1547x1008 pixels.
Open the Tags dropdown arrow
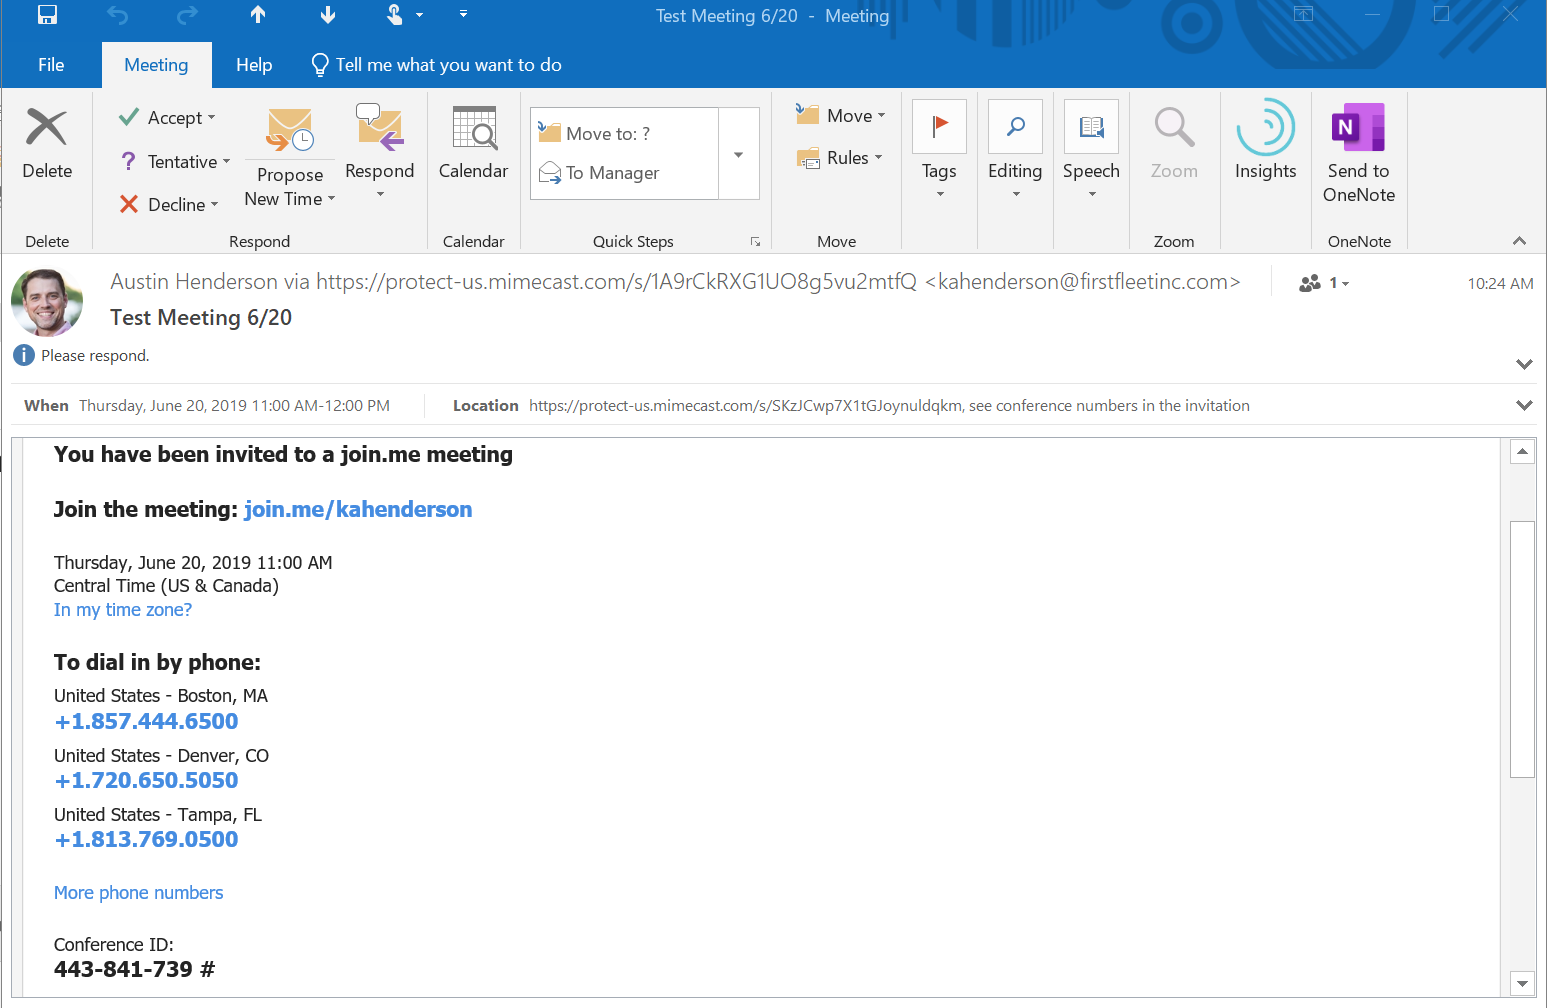940,194
